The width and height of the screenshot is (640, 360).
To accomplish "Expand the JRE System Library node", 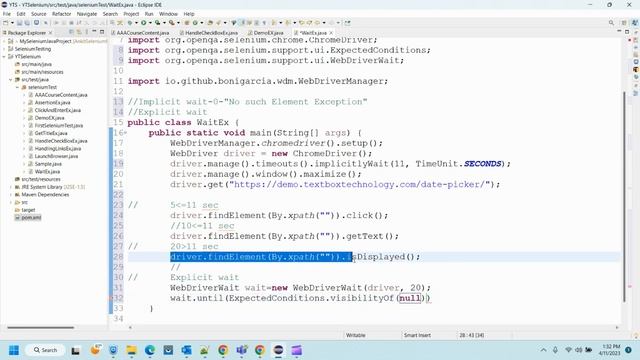I will click(11, 187).
